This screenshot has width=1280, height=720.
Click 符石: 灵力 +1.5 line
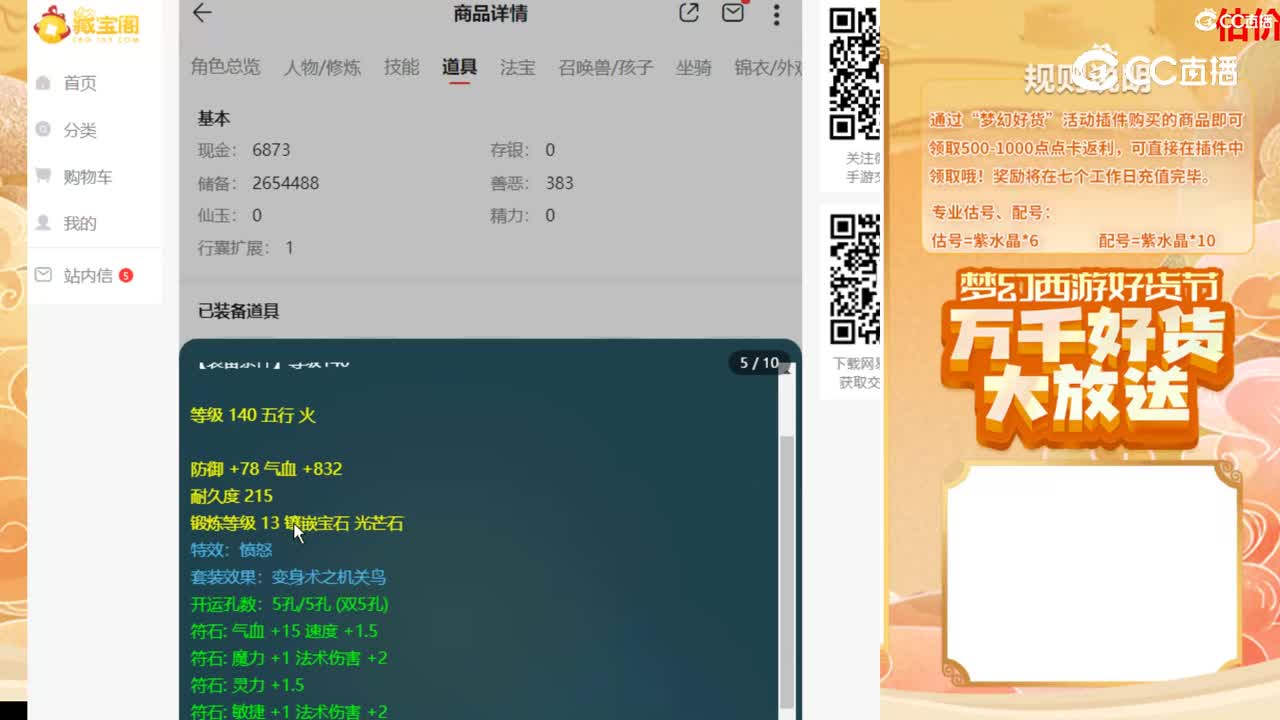[x=247, y=685]
